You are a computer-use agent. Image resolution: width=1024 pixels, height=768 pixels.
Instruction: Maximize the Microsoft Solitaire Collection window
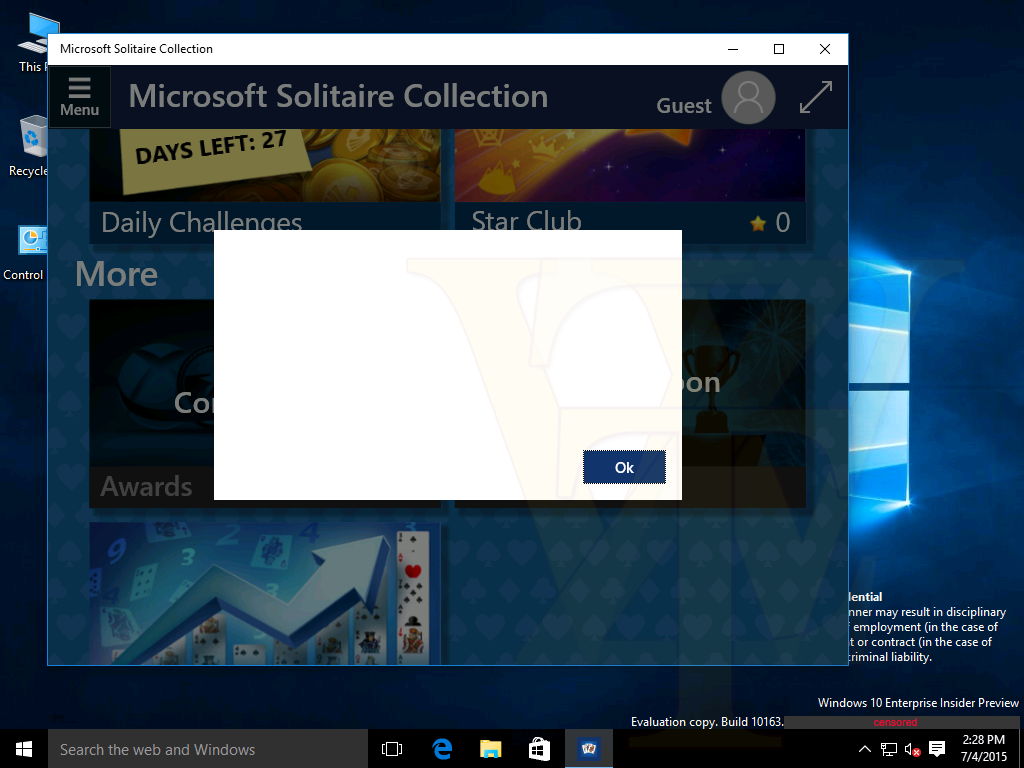tap(778, 49)
